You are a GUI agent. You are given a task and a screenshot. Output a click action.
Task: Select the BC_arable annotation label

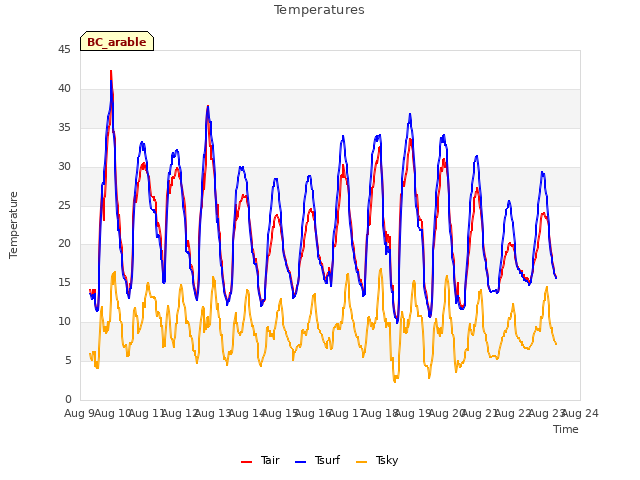click(117, 41)
